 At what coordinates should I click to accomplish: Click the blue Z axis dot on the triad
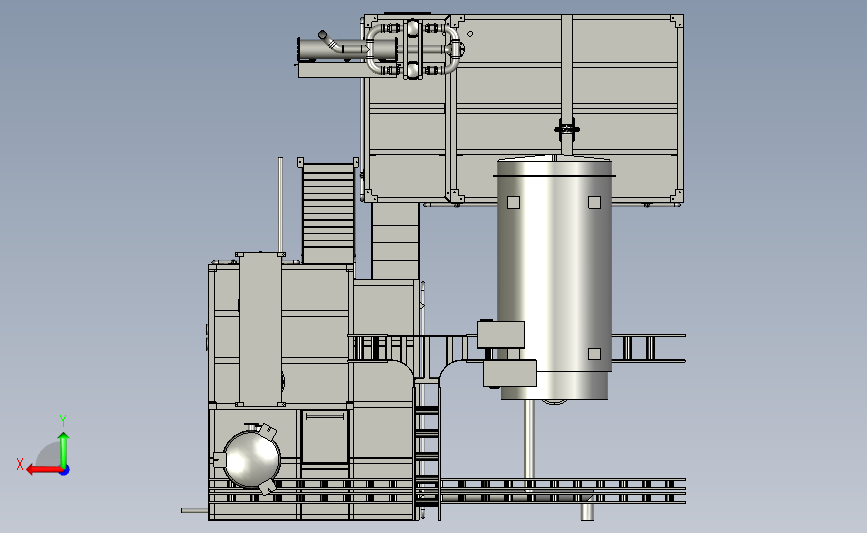click(65, 471)
